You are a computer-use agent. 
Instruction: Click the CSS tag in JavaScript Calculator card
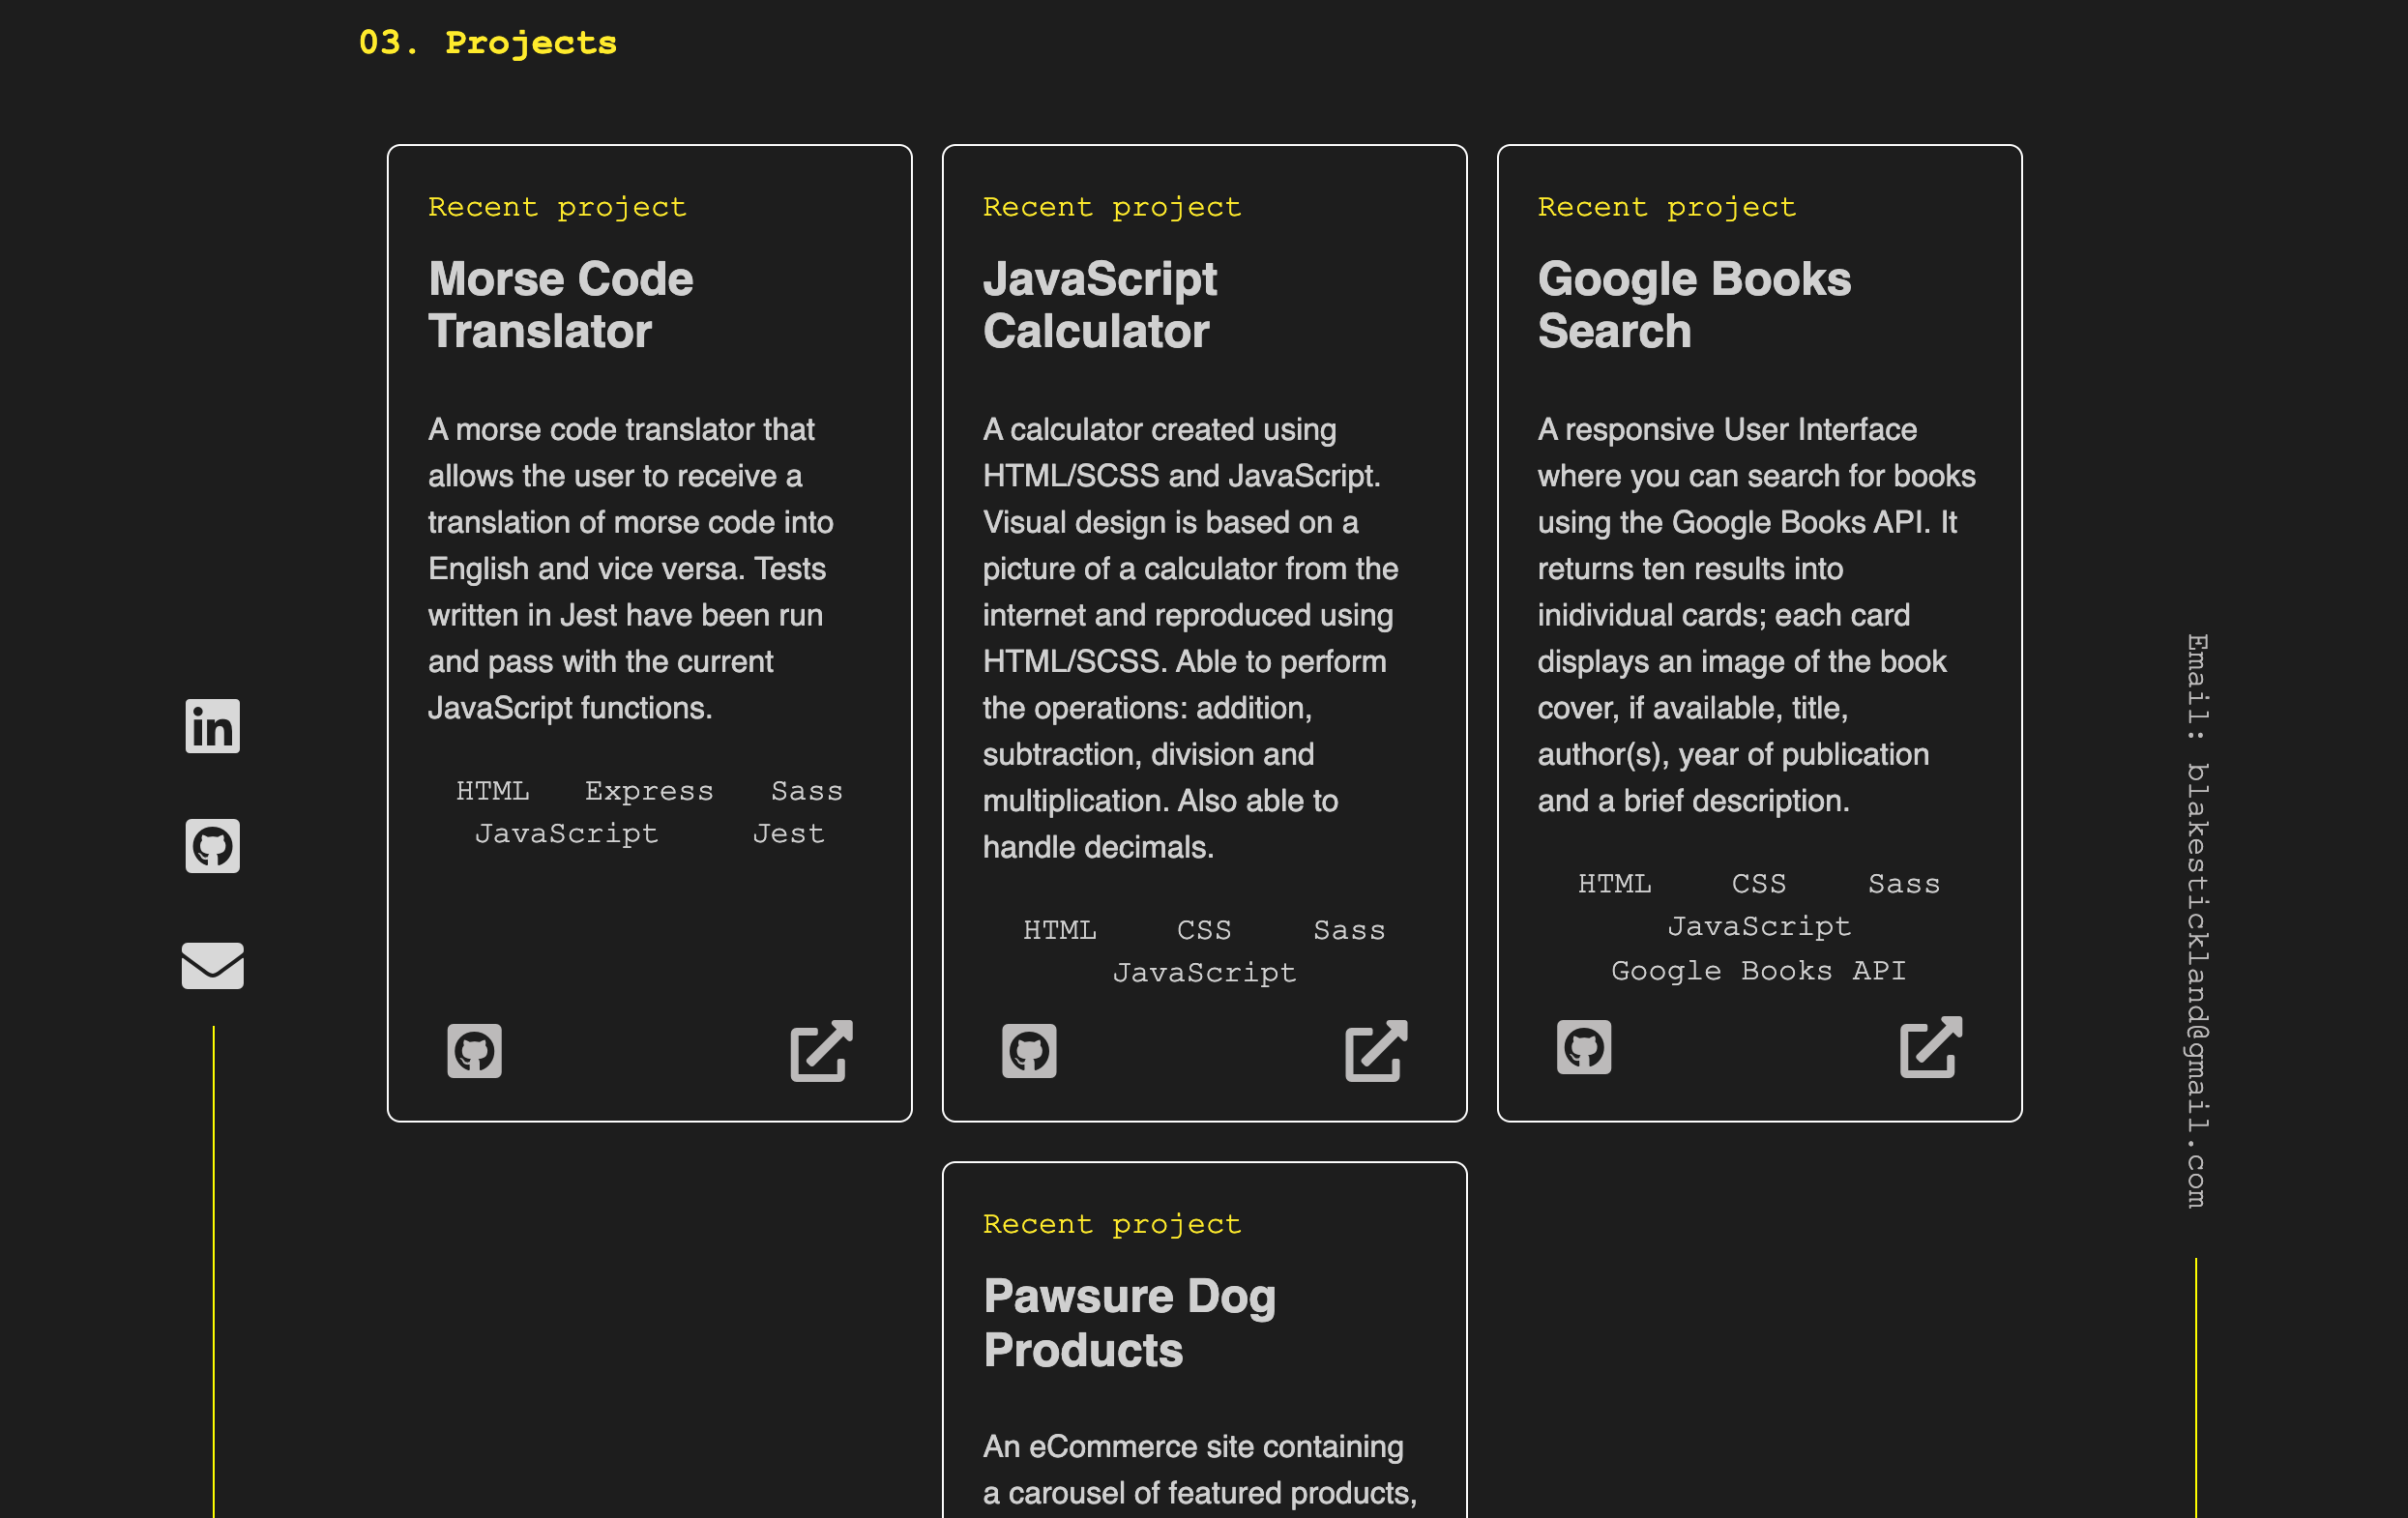(x=1204, y=930)
